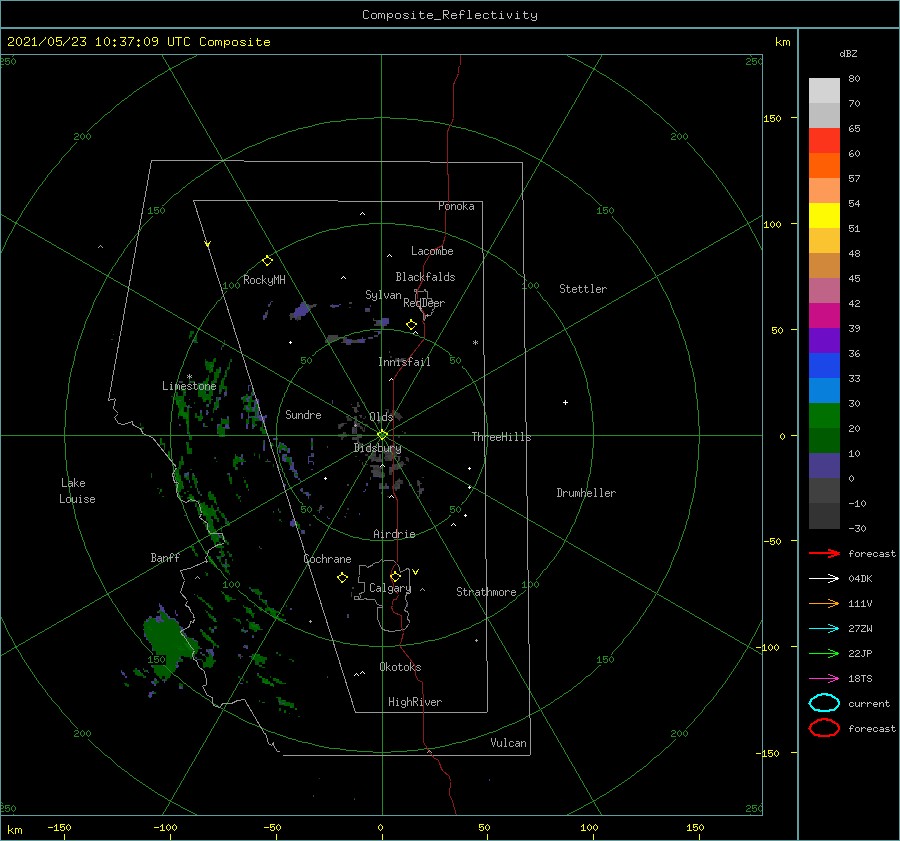Screen dimensions: 900x841
Task: Click the HighRiver city label
Action: tap(415, 702)
